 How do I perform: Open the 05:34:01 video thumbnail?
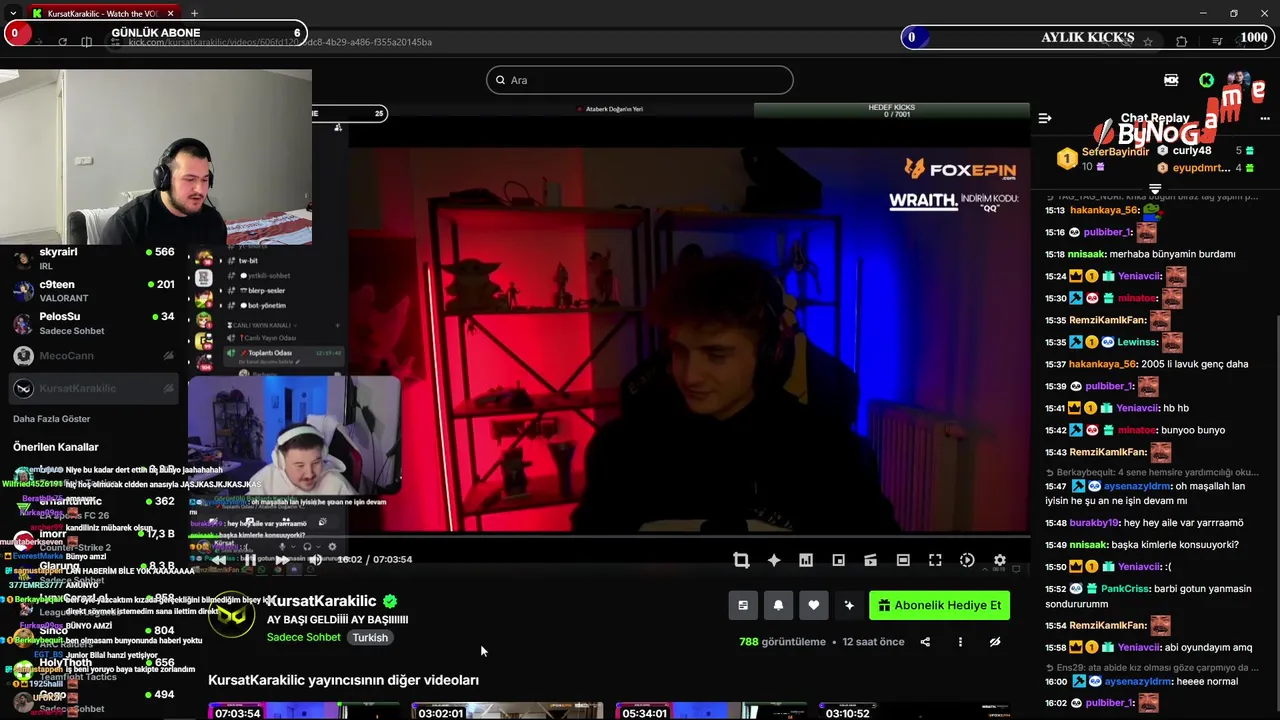(x=711, y=711)
